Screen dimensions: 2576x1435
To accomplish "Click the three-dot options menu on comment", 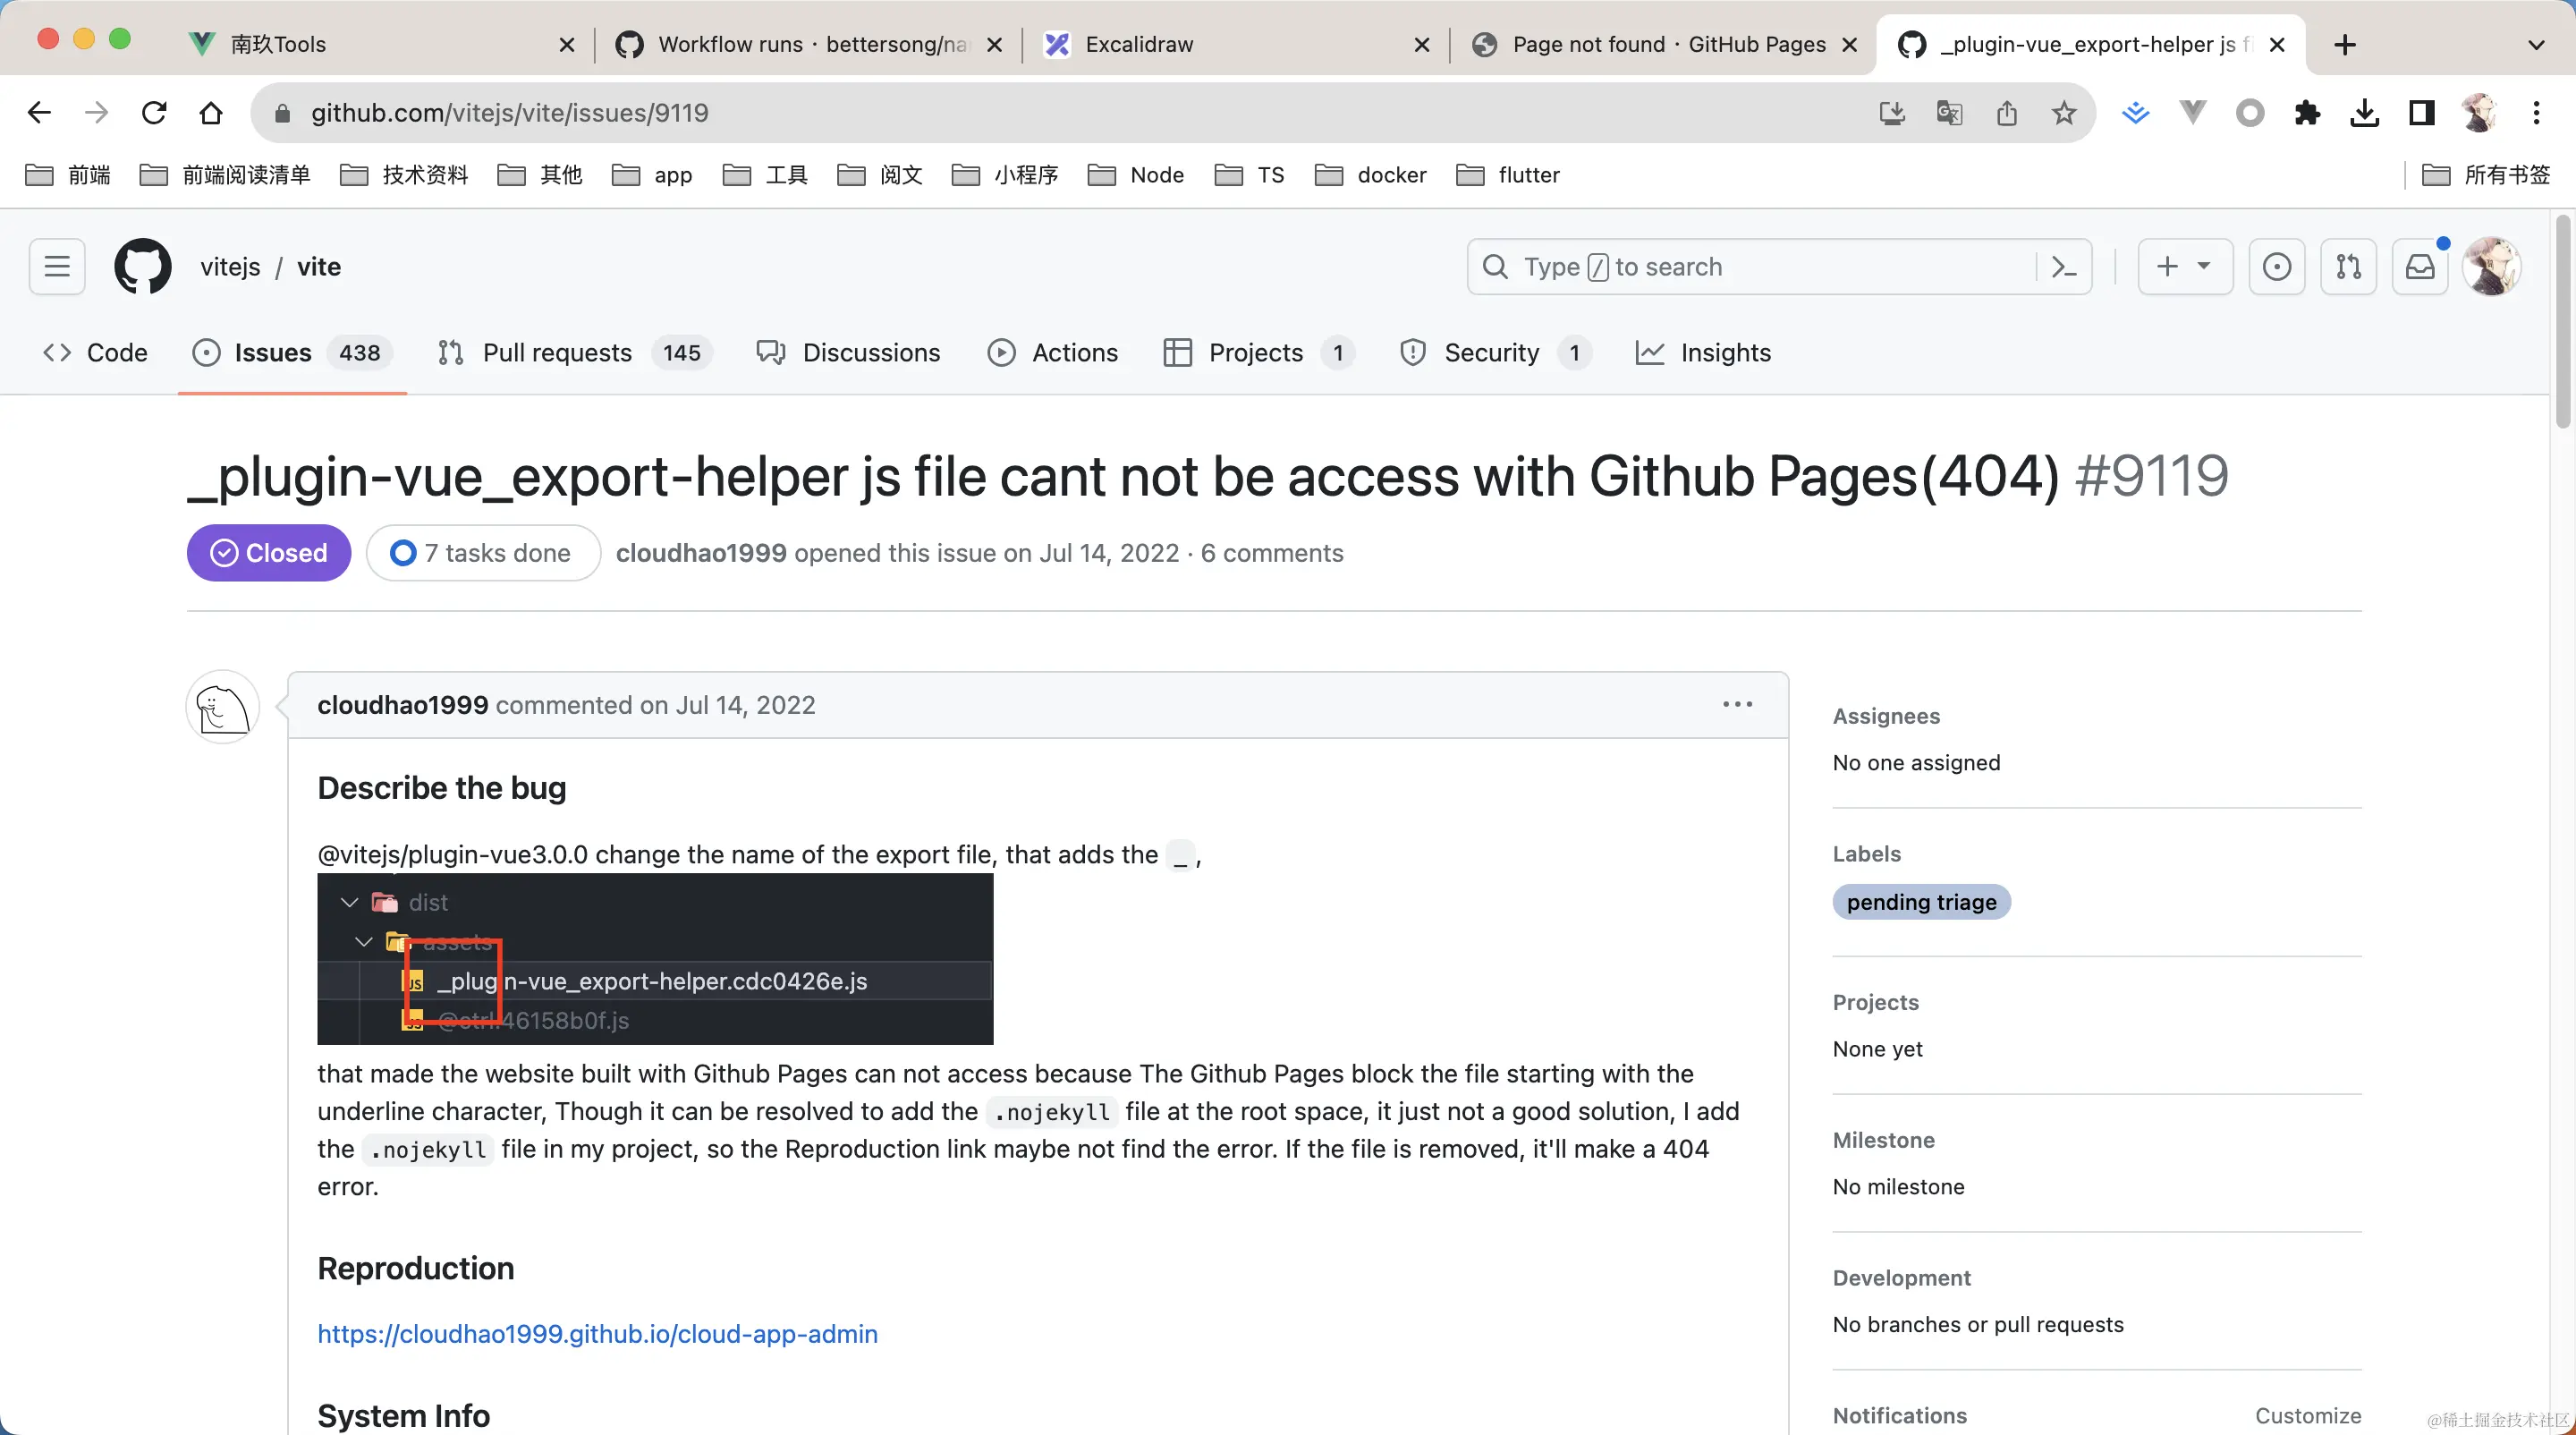I will coord(1737,703).
